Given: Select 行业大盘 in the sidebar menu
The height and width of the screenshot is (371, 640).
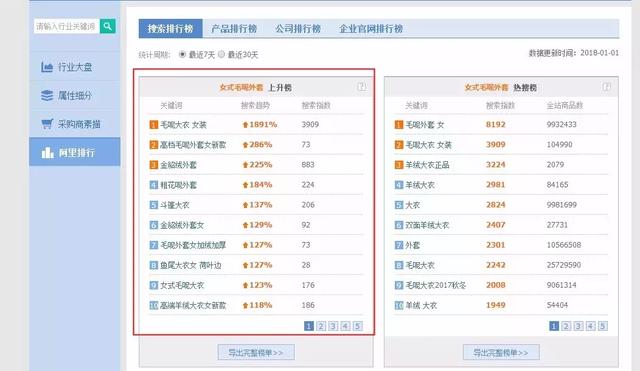Looking at the screenshot, I should (75, 67).
